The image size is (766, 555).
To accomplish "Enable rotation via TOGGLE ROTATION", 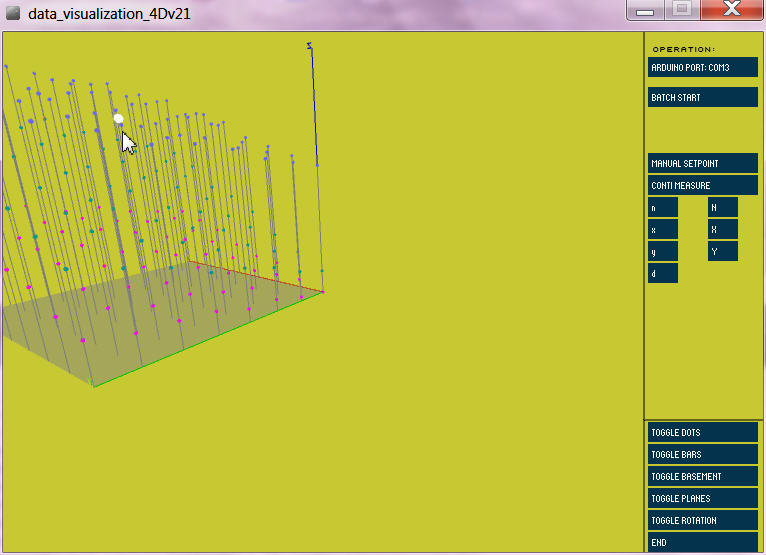I will pyautogui.click(x=702, y=520).
